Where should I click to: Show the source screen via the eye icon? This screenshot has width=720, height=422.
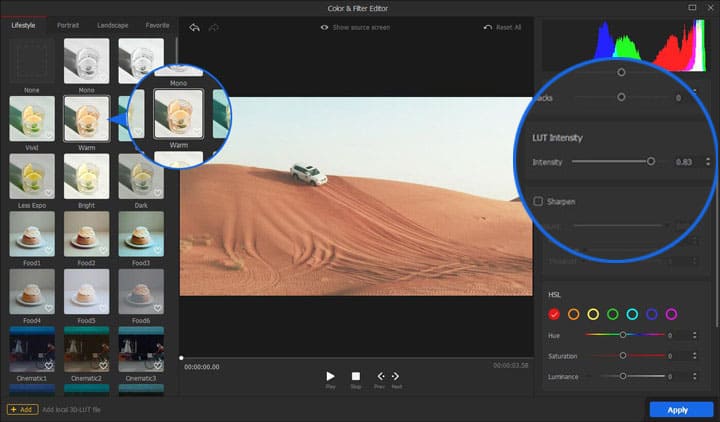pyautogui.click(x=325, y=27)
